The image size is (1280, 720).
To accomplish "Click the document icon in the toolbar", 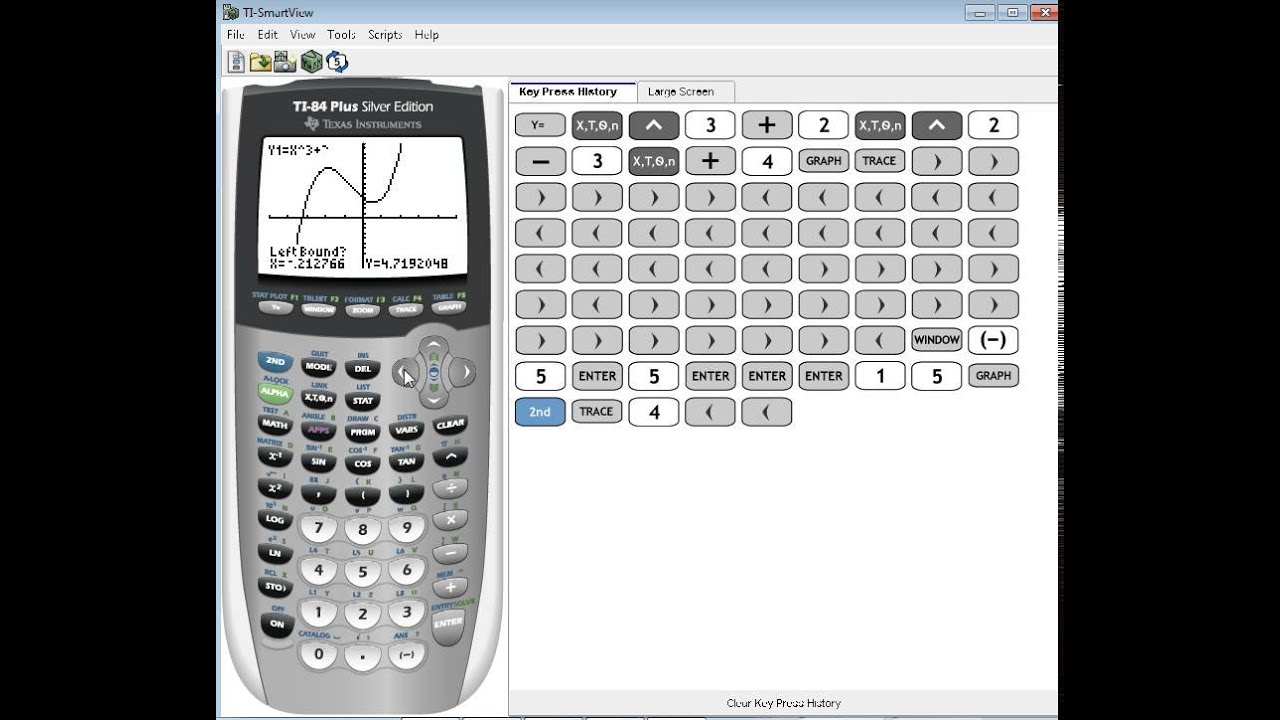I will (x=236, y=62).
